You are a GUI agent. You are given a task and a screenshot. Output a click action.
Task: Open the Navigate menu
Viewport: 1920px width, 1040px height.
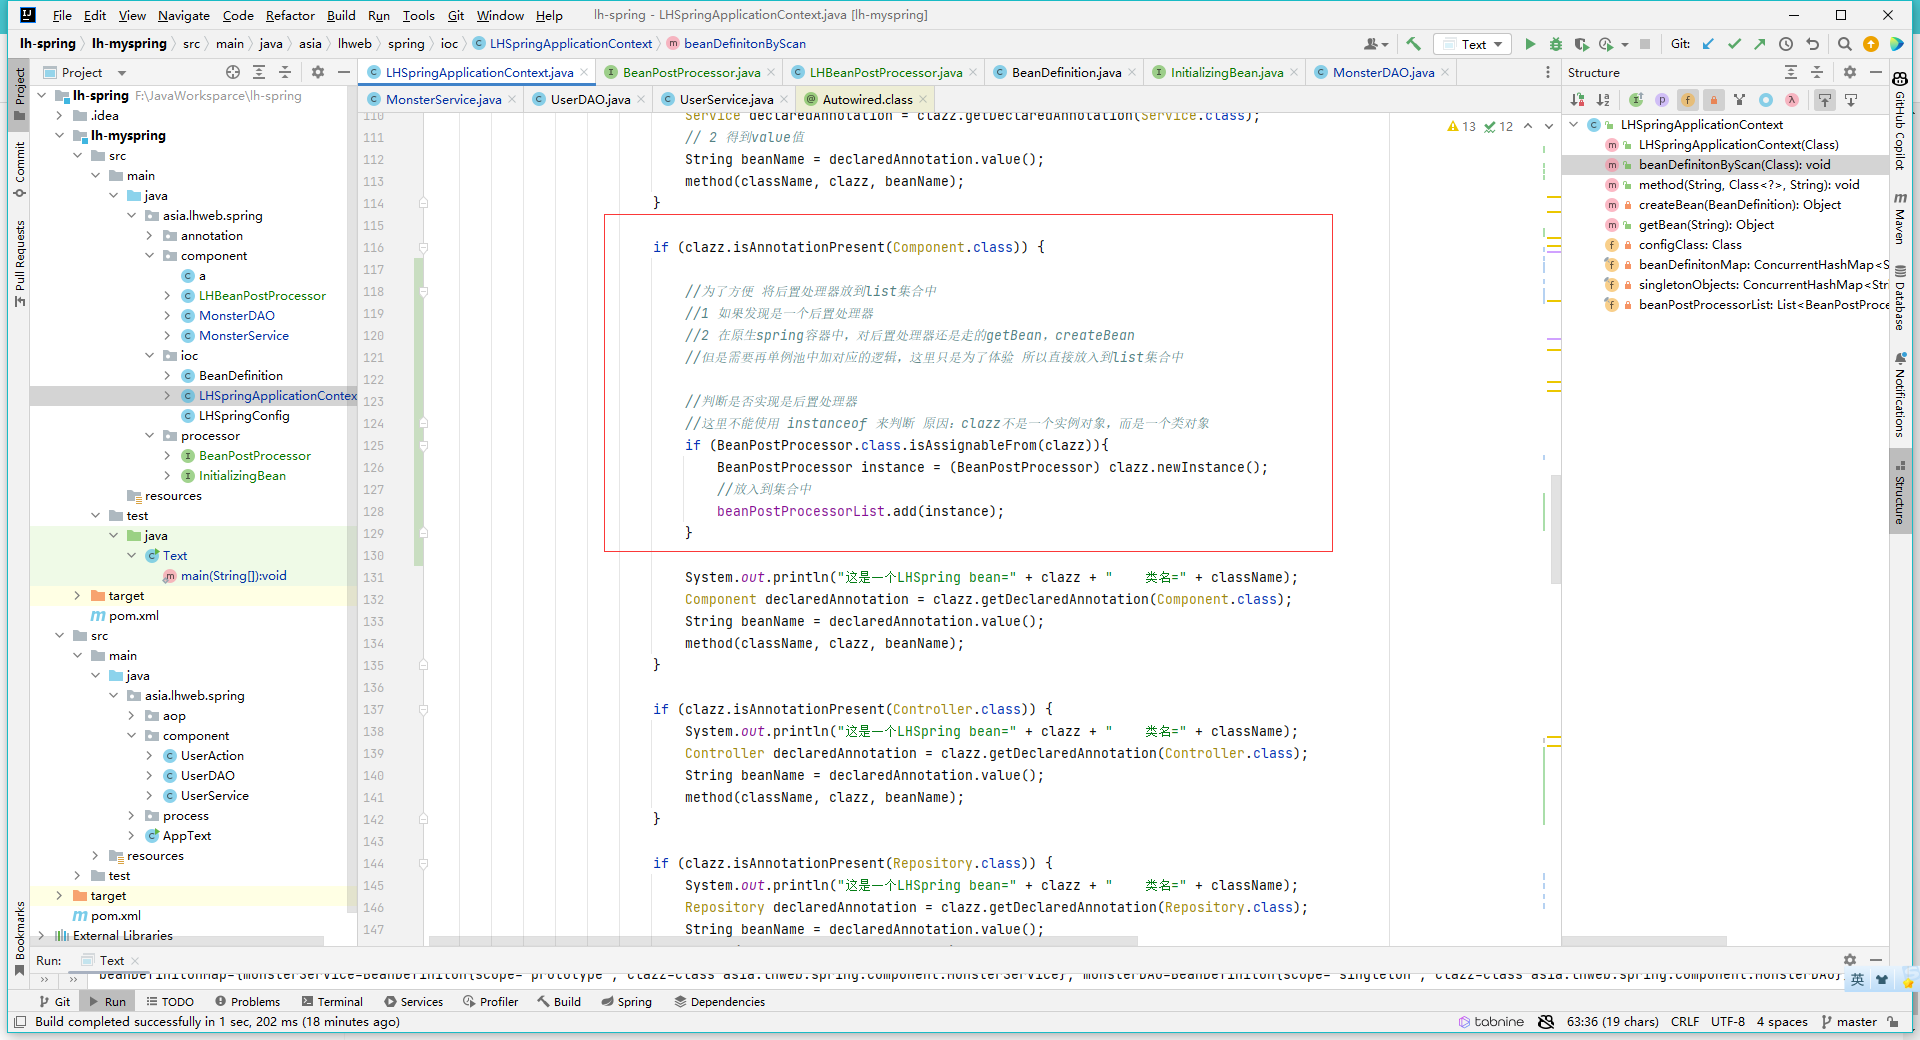tap(184, 15)
